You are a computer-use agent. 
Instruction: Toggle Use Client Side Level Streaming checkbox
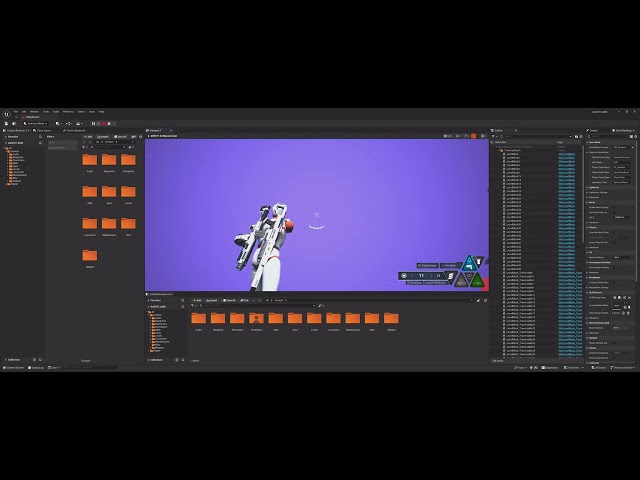pos(613,212)
